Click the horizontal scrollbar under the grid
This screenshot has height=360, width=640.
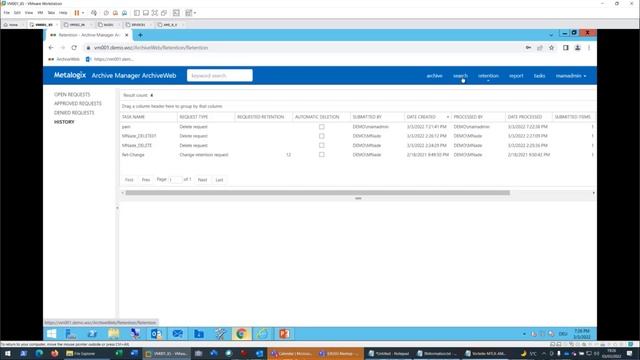point(318,193)
